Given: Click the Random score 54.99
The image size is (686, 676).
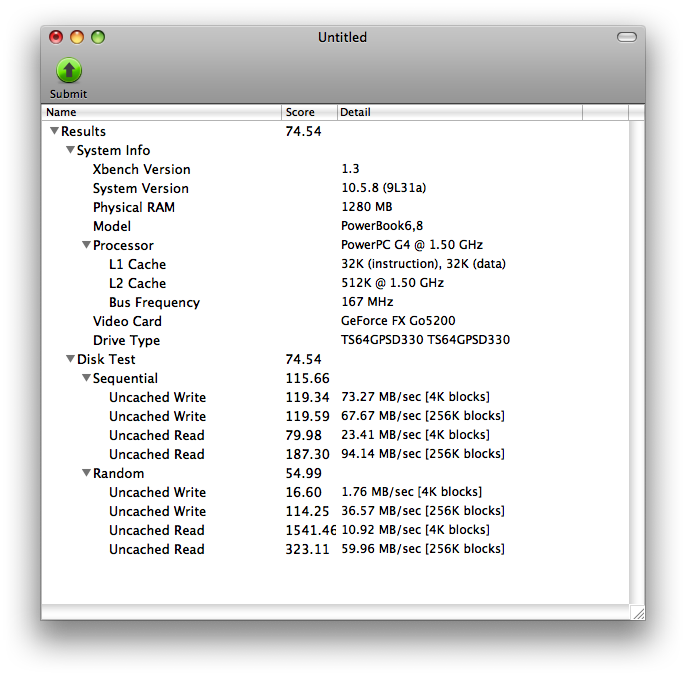Looking at the screenshot, I should 303,473.
